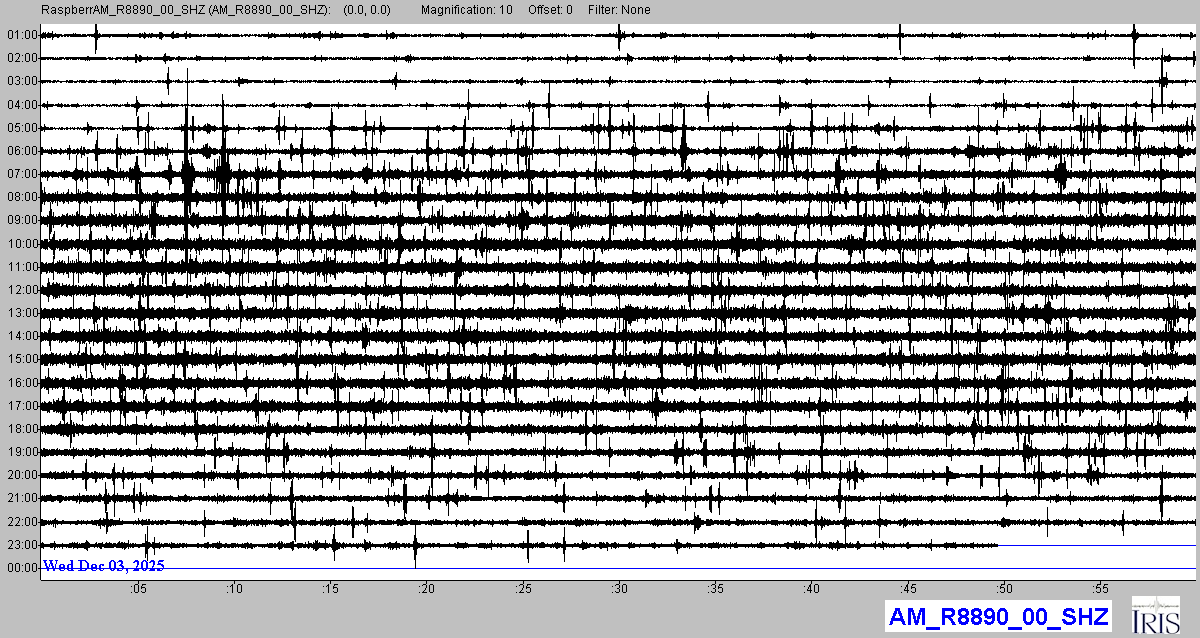The height and width of the screenshot is (638, 1200).
Task: Select the 05:00 hour trace label
Action: [x=22, y=128]
